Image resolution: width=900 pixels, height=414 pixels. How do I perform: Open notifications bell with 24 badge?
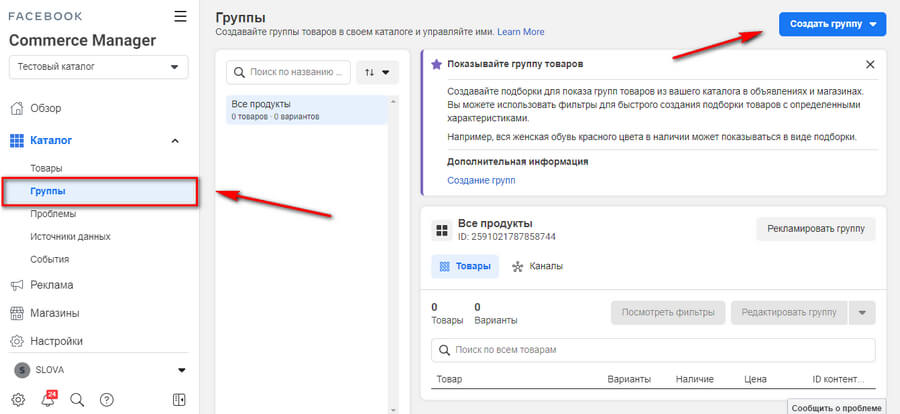48,399
